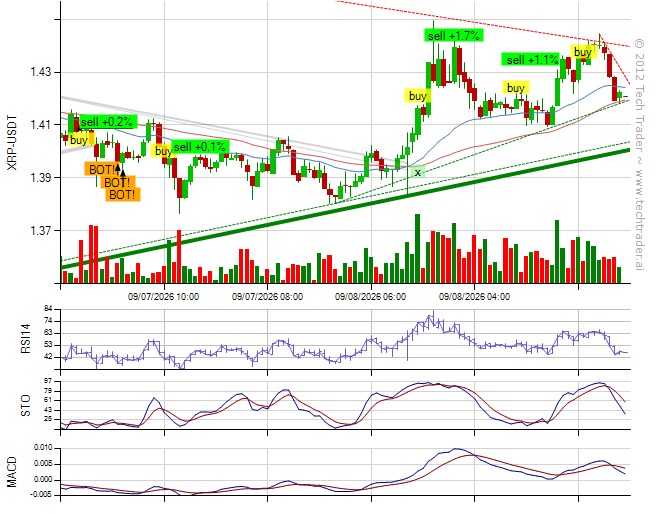Click the XRP-USDT axis title
Image resolution: width=657 pixels, height=514 pixels.
tap(13, 142)
